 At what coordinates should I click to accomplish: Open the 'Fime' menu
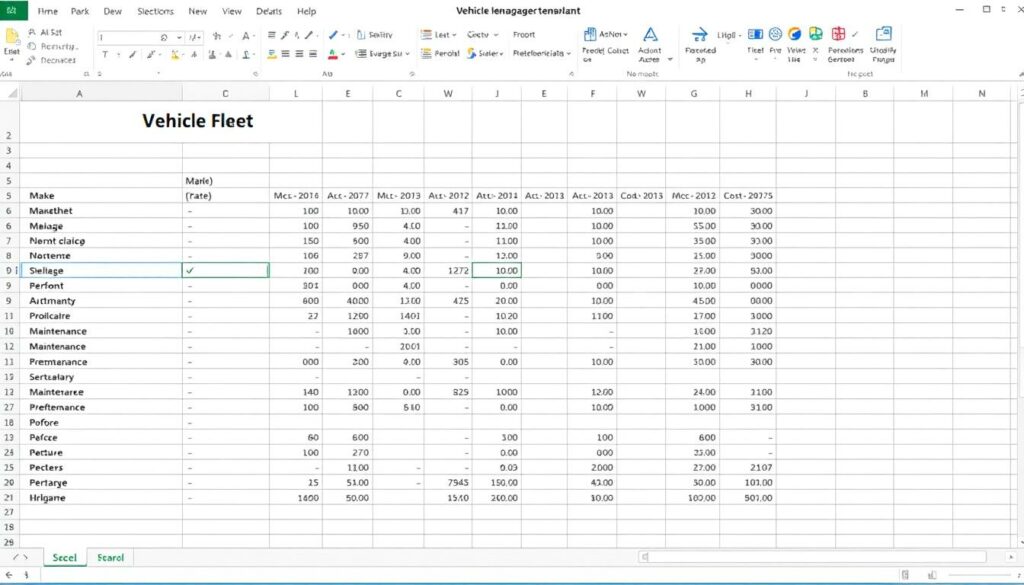click(48, 11)
